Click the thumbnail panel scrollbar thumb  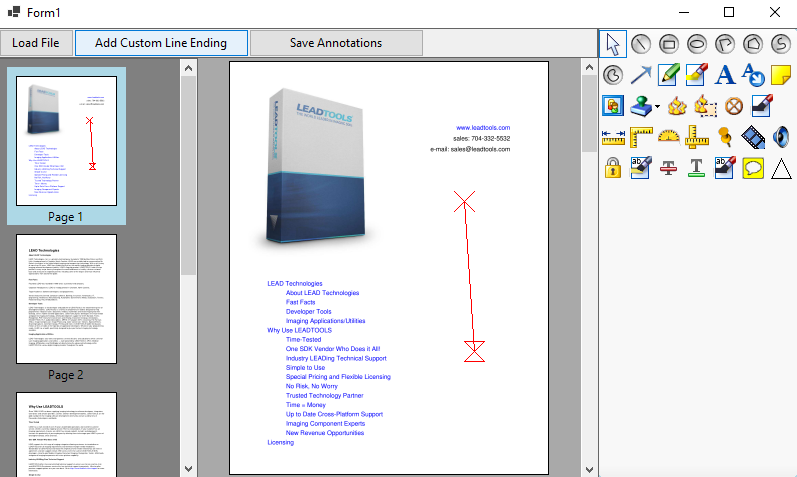tap(189, 176)
